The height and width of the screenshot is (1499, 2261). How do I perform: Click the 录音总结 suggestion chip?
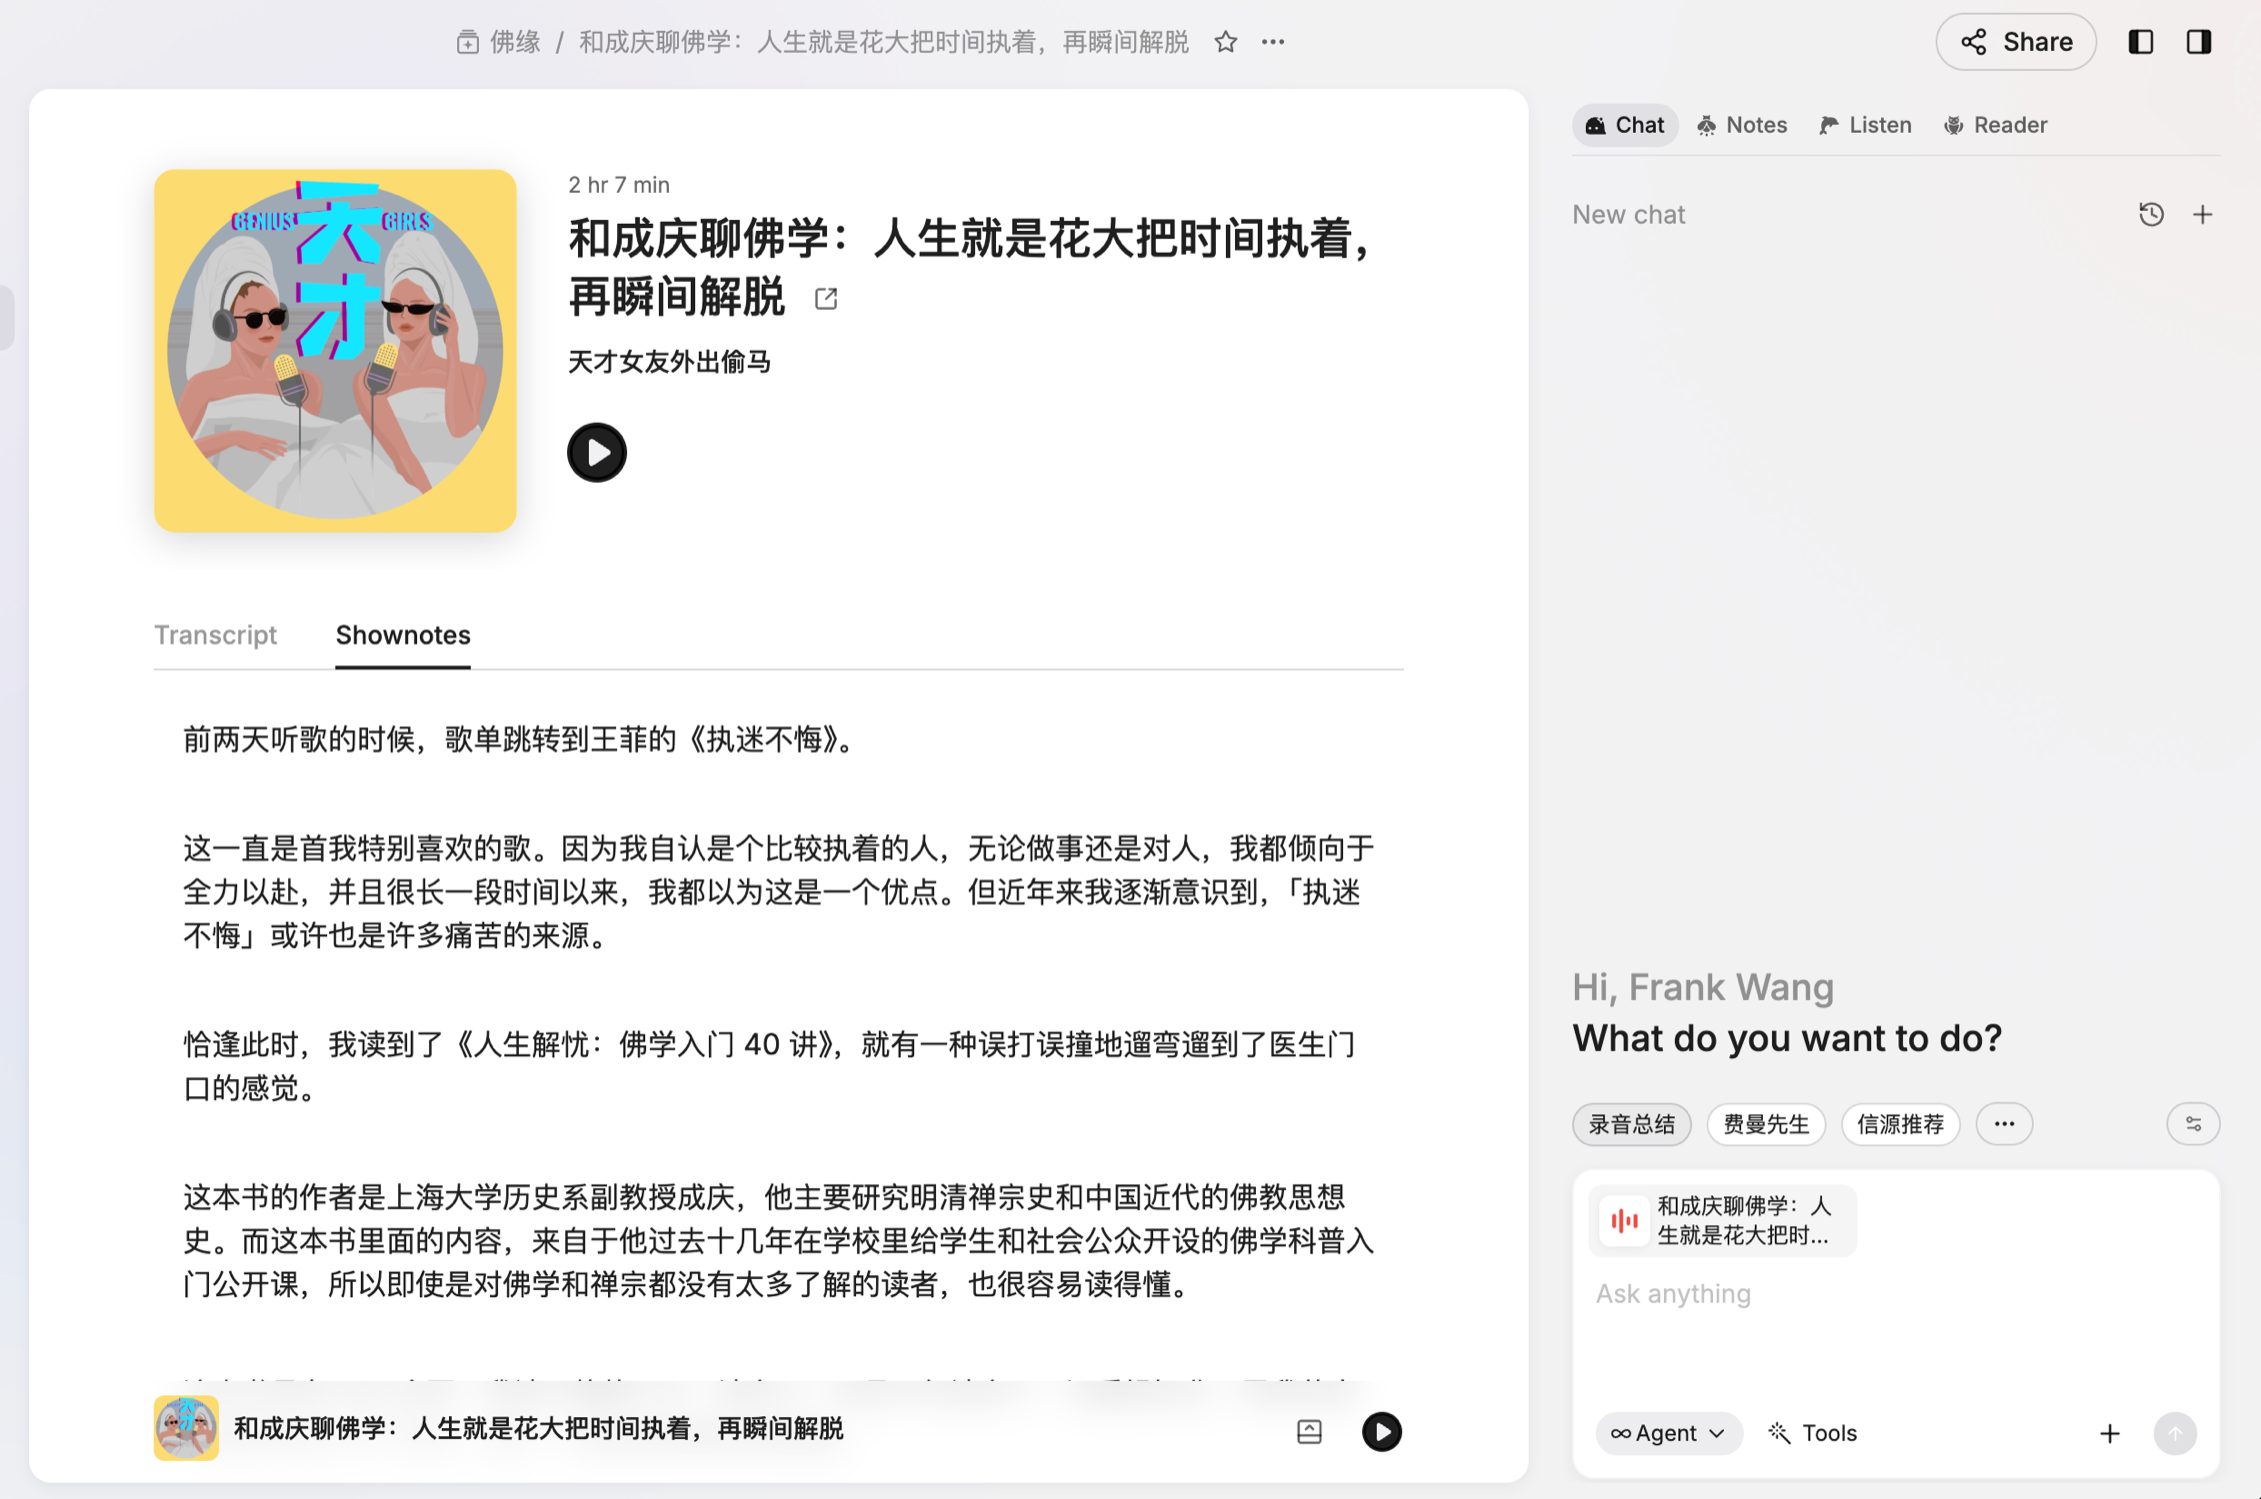[1631, 1124]
